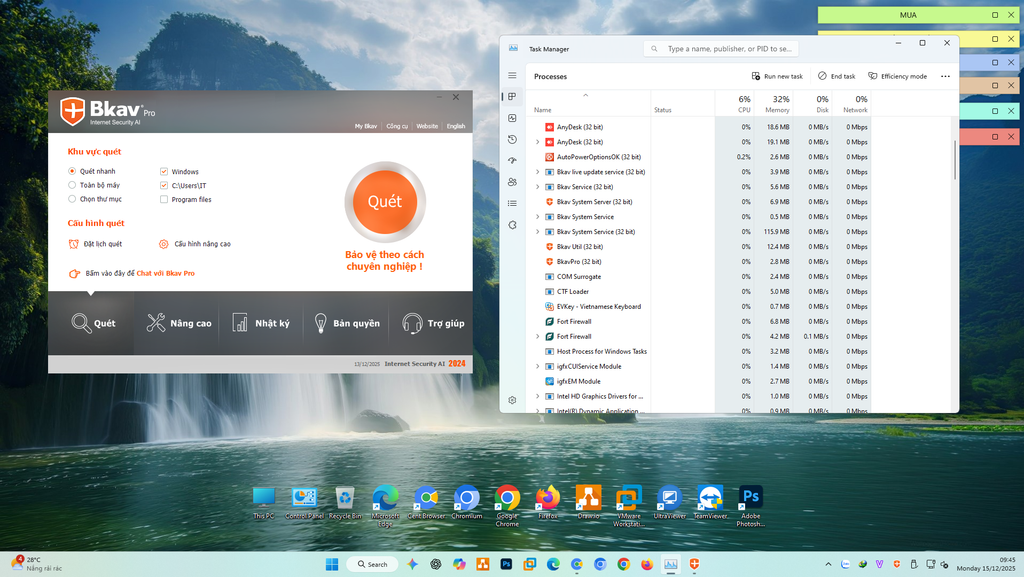Switch to the Quét tab in Bkav

(x=93, y=323)
